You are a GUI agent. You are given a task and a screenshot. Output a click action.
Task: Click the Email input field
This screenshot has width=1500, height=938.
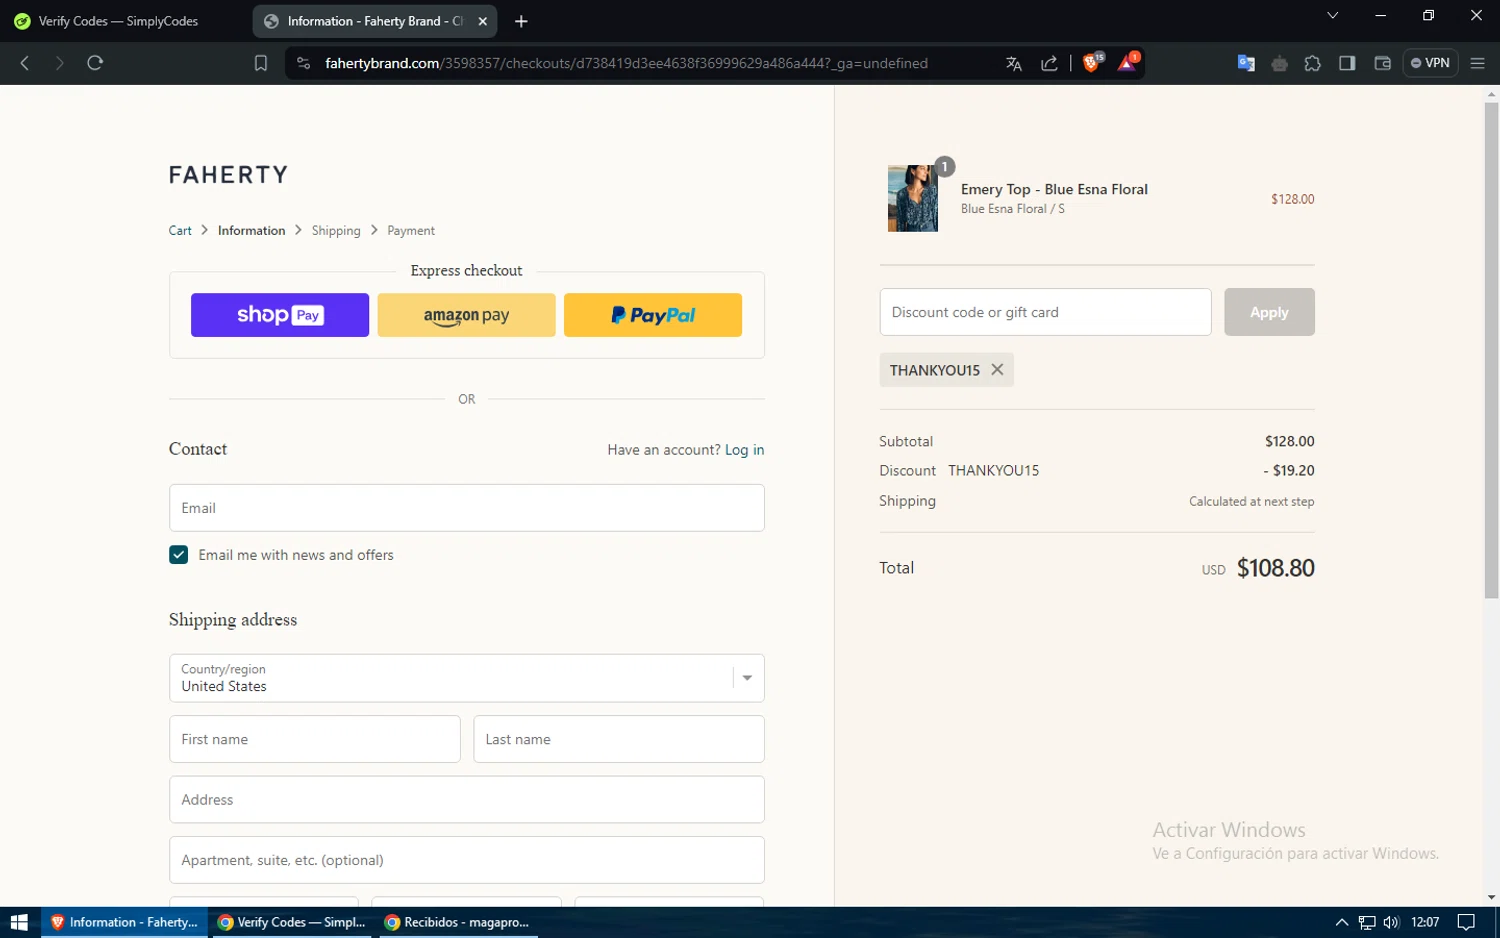(467, 508)
